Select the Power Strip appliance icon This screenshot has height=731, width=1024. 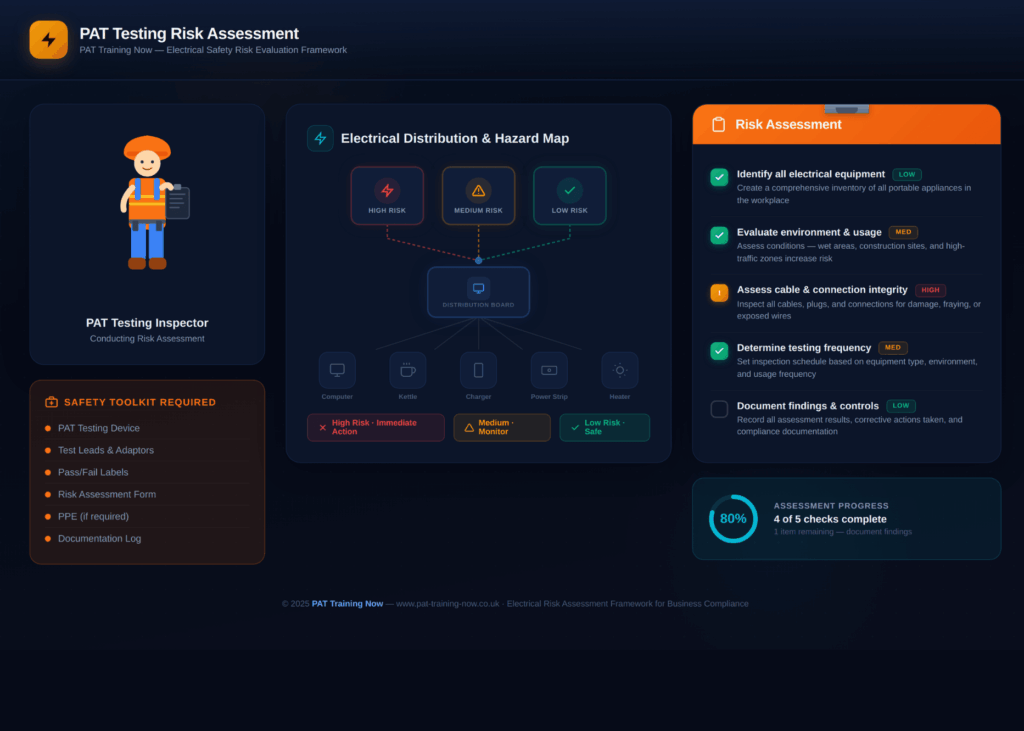[549, 370]
